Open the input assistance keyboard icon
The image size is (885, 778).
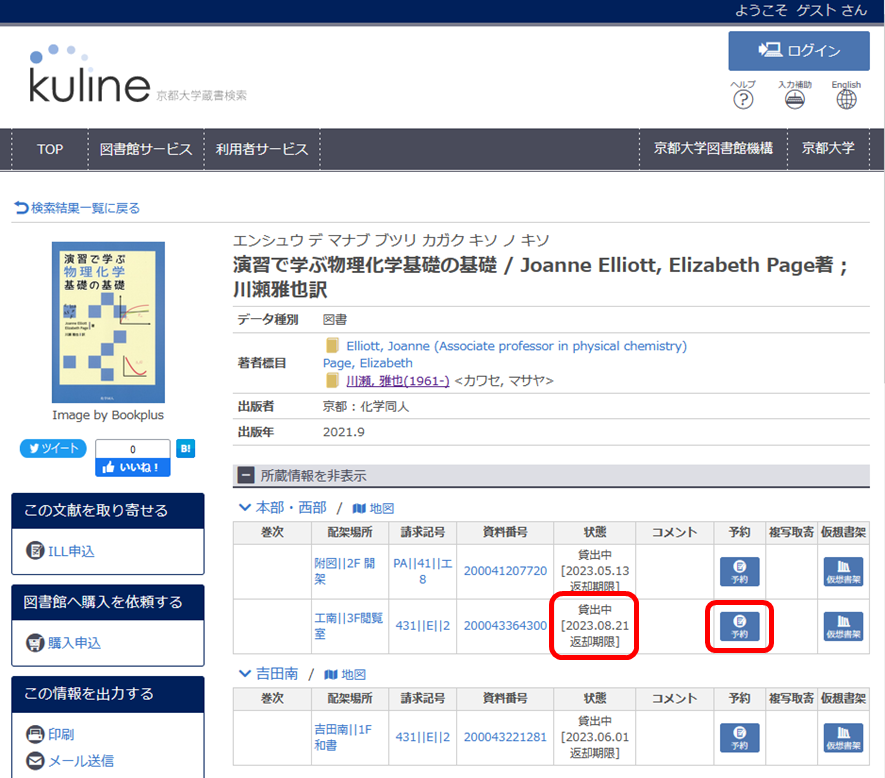[x=794, y=99]
